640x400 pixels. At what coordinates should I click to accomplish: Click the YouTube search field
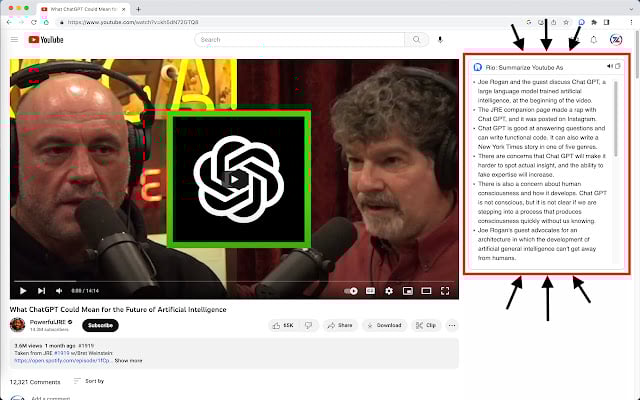click(300, 40)
